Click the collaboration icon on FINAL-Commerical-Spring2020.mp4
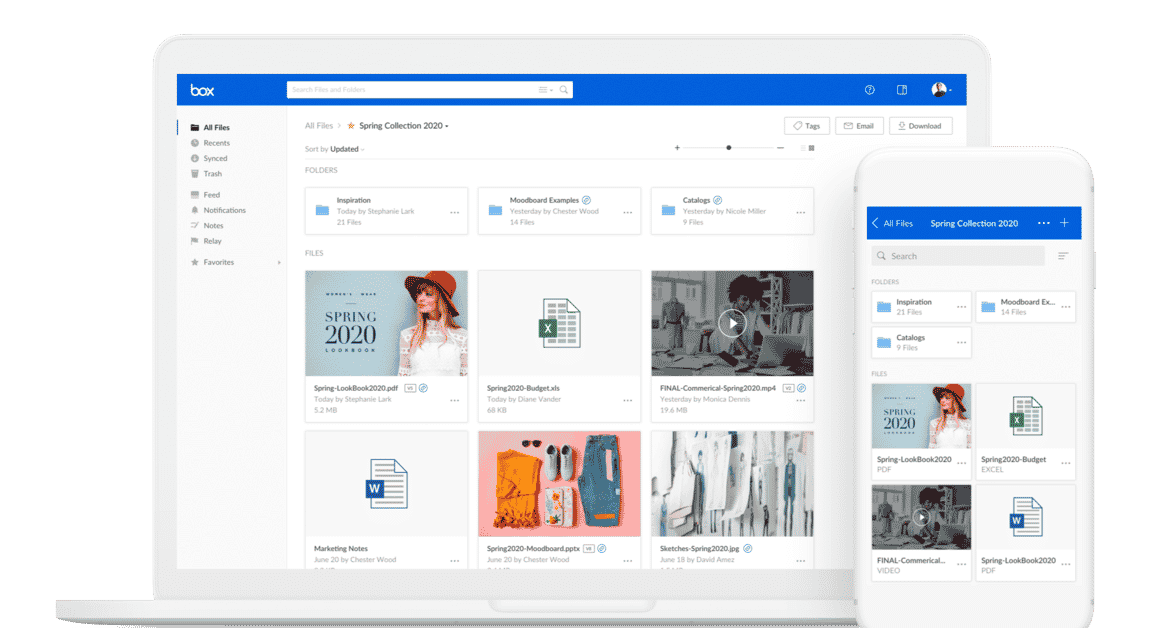 (x=802, y=388)
